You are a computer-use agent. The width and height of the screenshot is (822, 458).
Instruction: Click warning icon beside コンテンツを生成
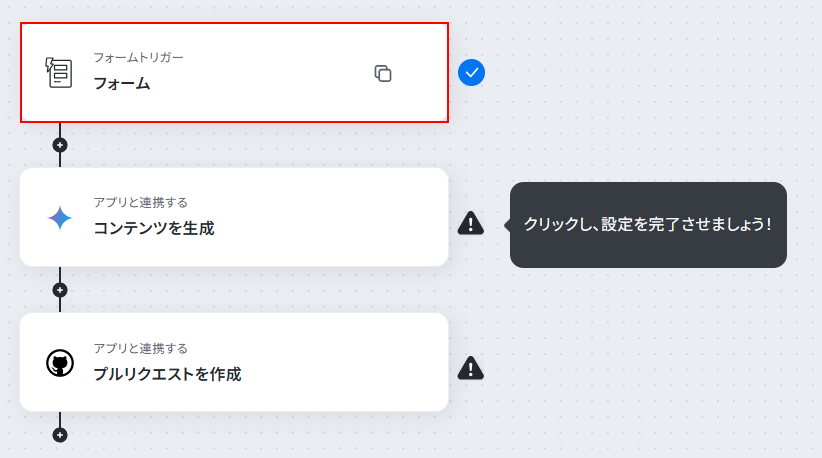pyautogui.click(x=471, y=223)
